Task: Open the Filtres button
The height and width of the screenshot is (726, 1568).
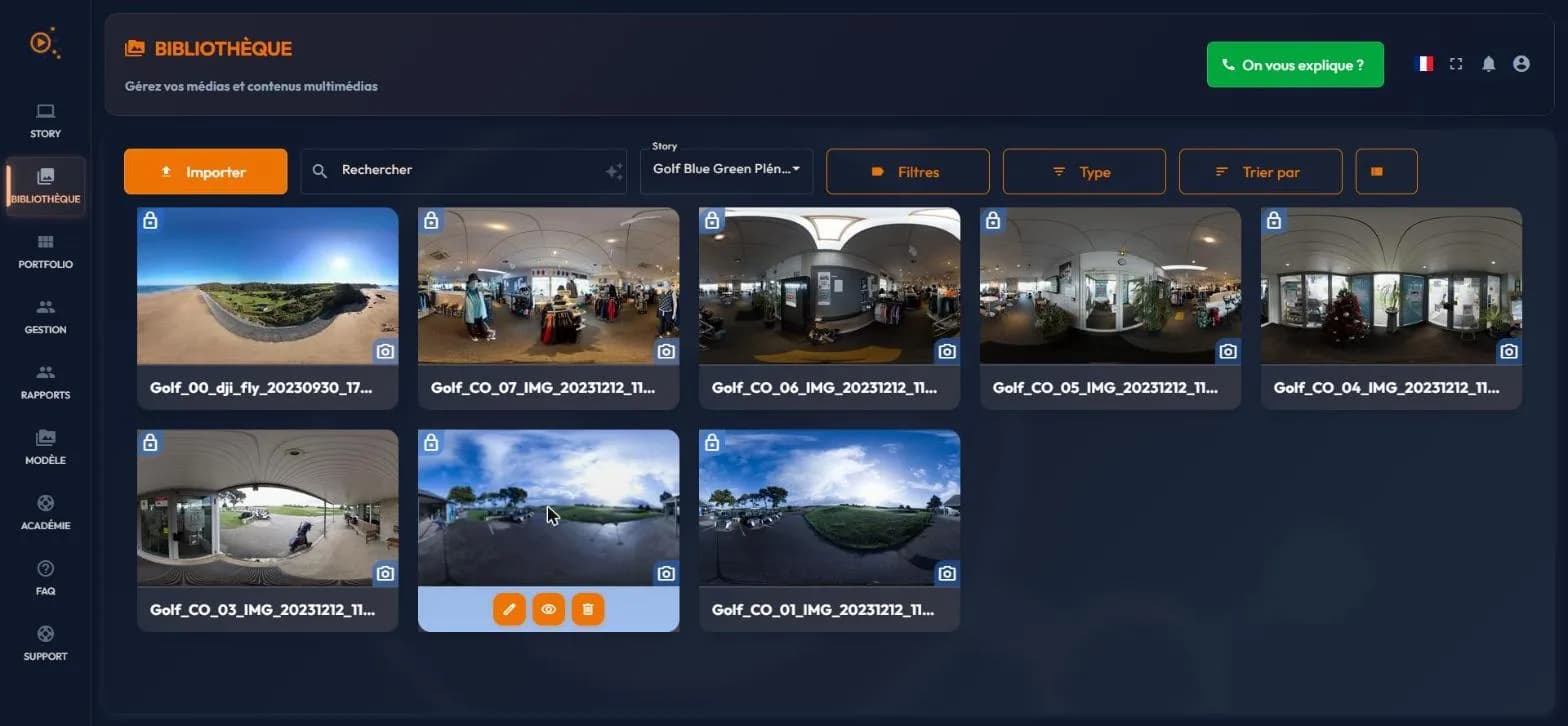Action: coord(907,172)
